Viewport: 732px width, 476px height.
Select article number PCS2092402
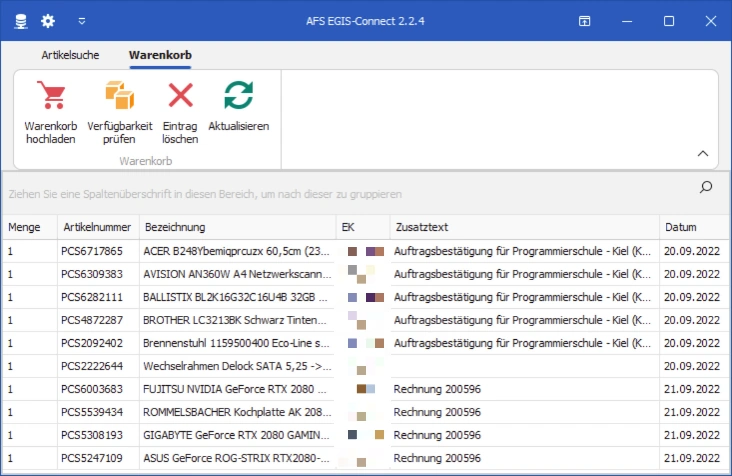(92, 343)
